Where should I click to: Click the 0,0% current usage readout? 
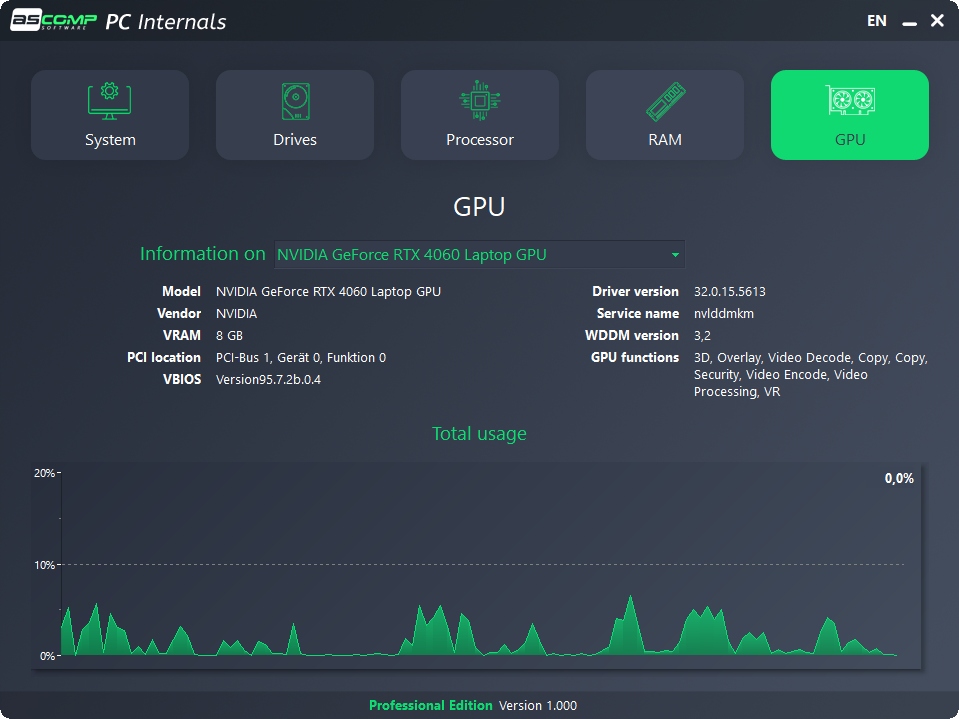pos(899,478)
